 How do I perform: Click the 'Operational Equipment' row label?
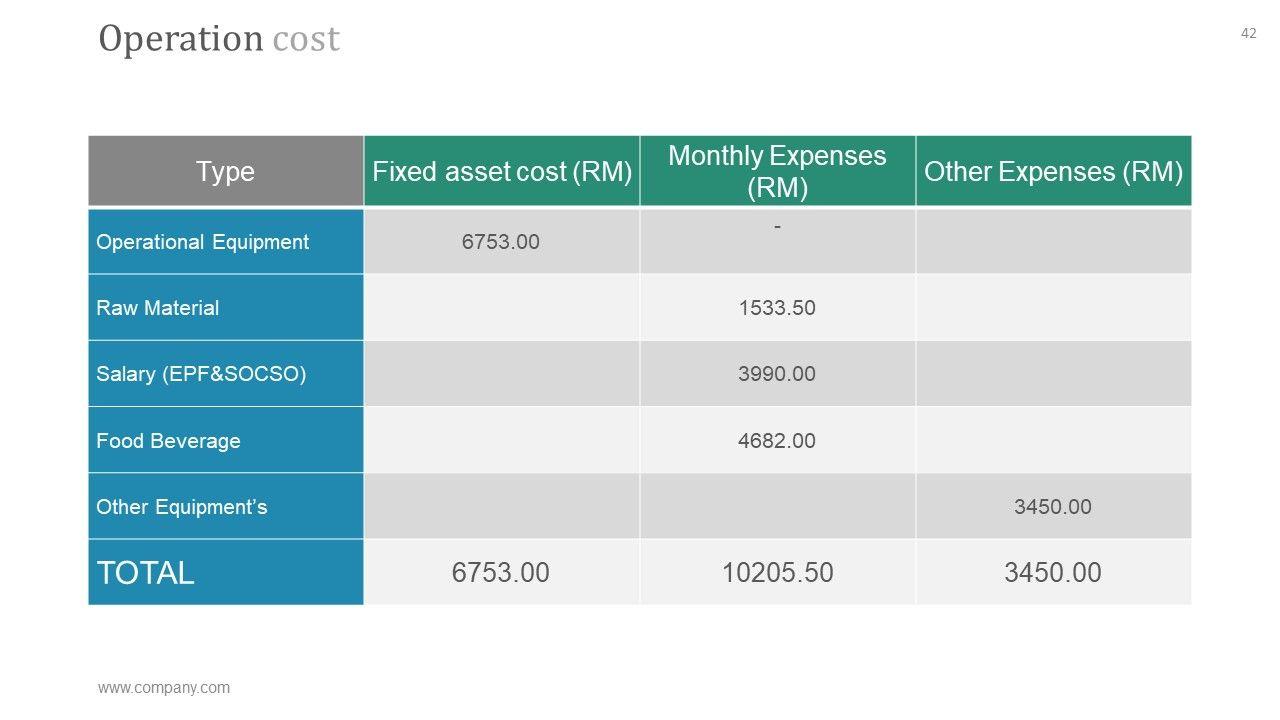coord(202,242)
